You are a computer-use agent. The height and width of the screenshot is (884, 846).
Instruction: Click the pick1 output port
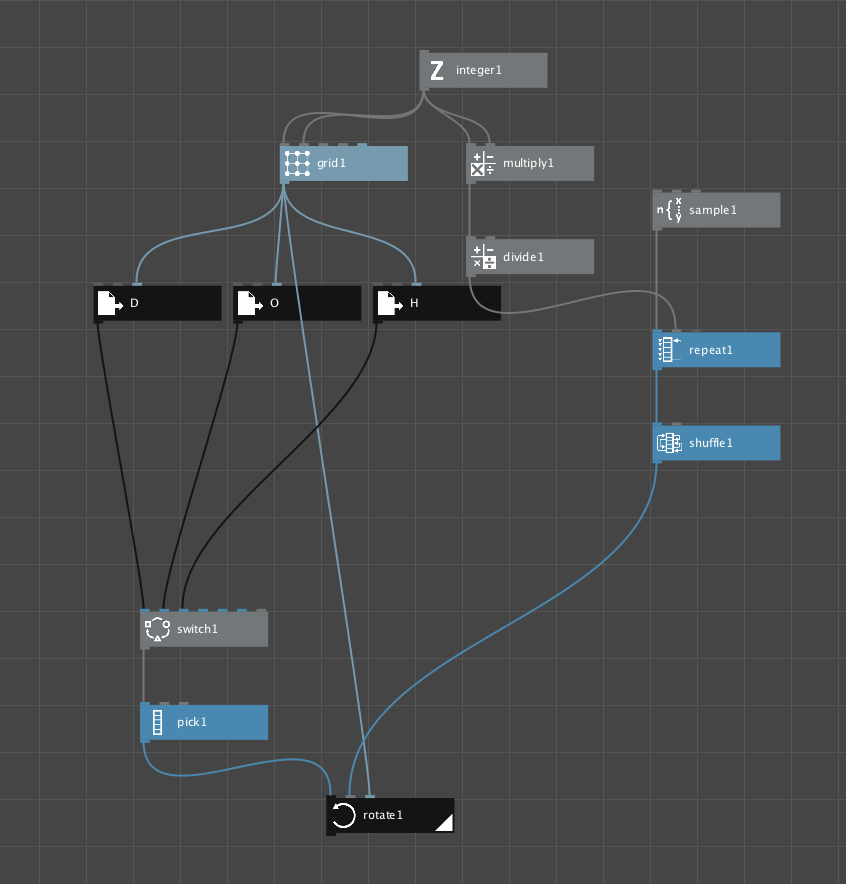click(x=145, y=741)
